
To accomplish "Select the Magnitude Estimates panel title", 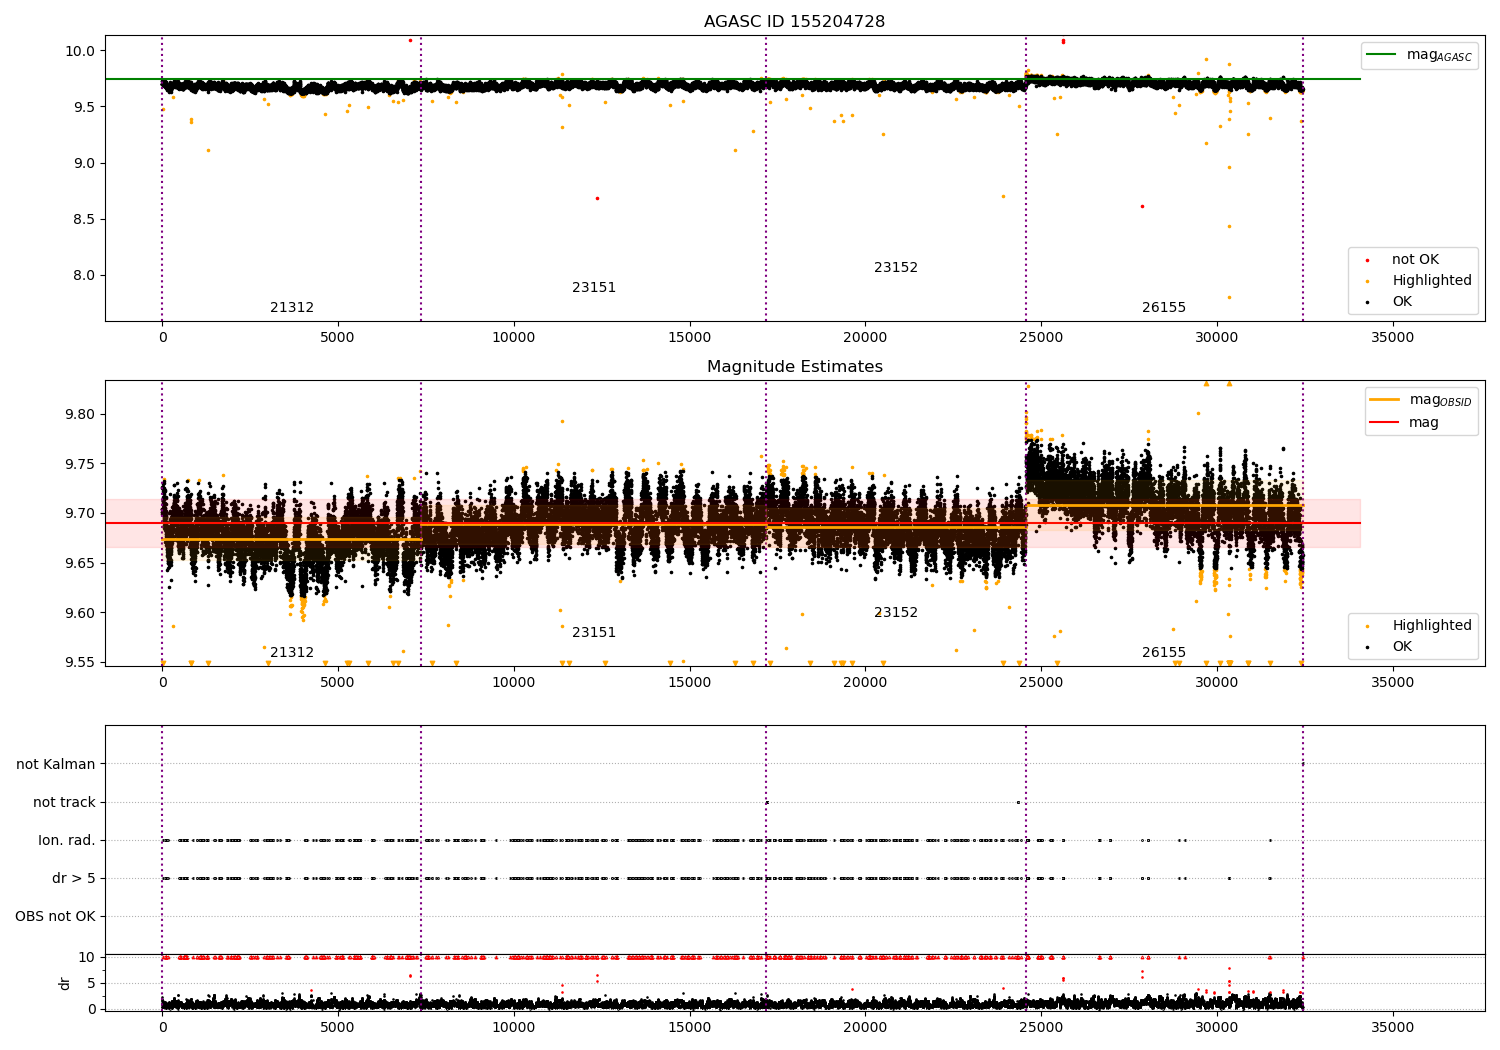I will pos(794,367).
